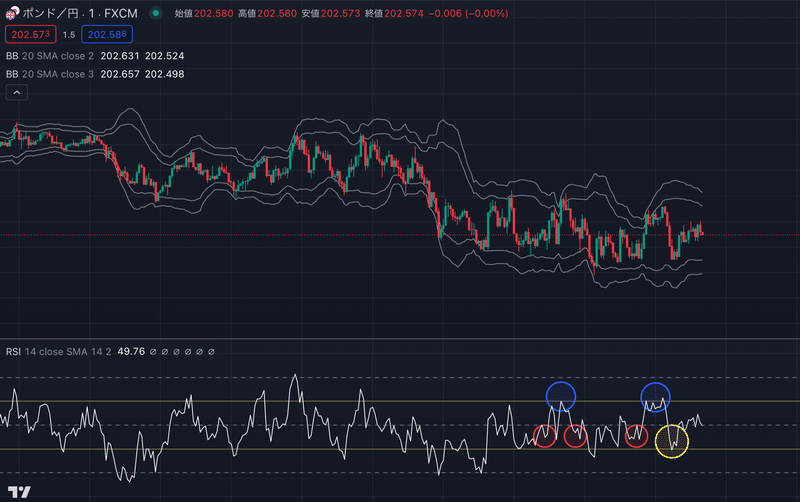This screenshot has width=800, height=502.
Task: Select the BB 20 SMA close 2 indicator legend
Action: tap(49, 56)
